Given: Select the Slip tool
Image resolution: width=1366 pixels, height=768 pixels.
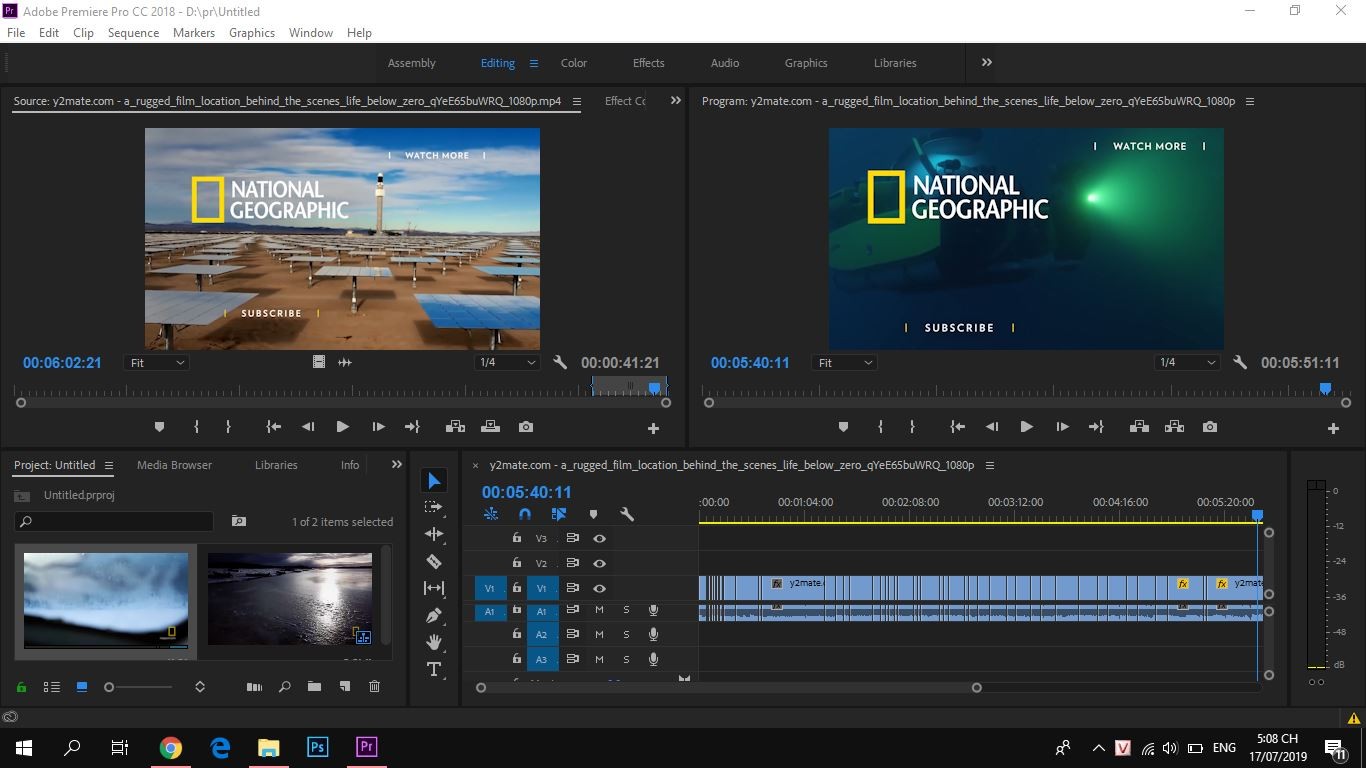Looking at the screenshot, I should 434,588.
